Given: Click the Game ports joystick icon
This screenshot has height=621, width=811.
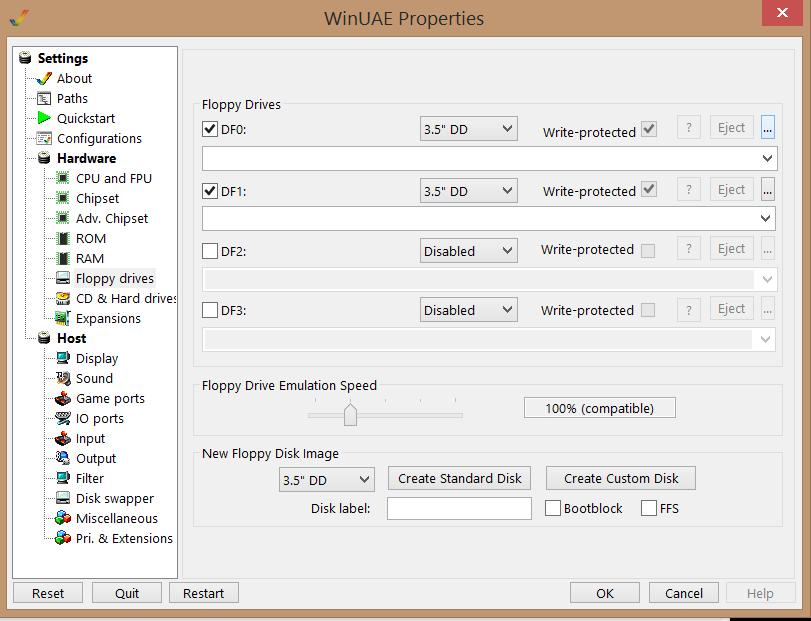Looking at the screenshot, I should tap(63, 399).
